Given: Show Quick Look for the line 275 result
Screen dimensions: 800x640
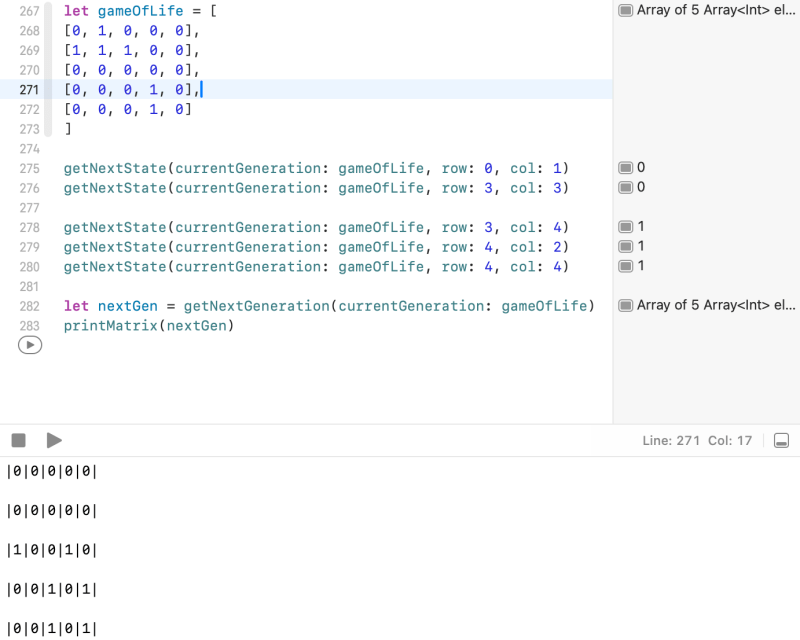Looking at the screenshot, I should point(626,168).
